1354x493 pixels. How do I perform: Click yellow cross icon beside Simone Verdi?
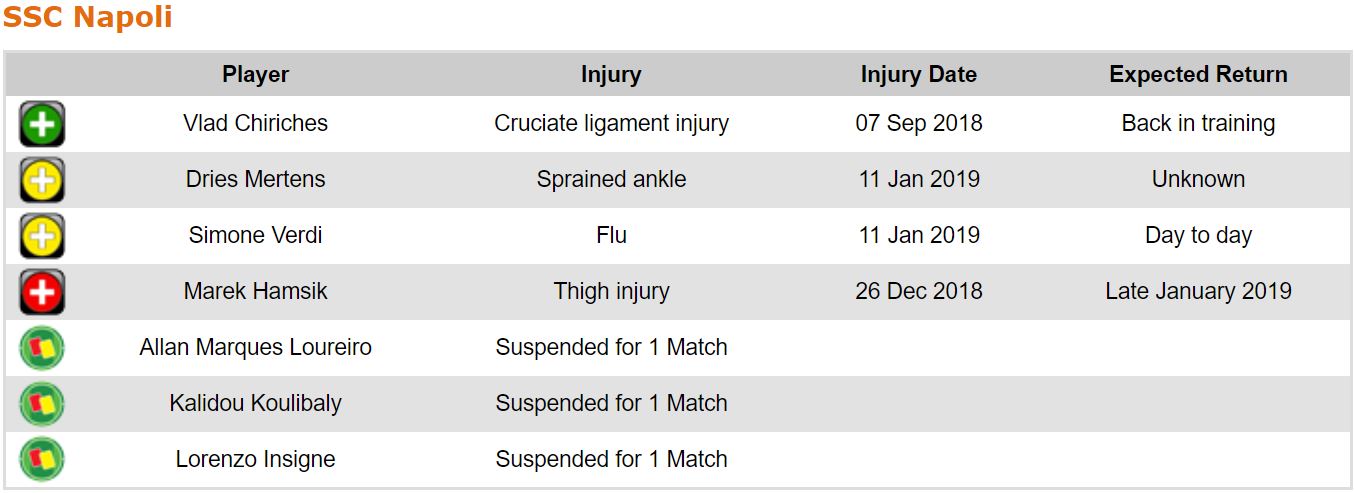(x=42, y=237)
